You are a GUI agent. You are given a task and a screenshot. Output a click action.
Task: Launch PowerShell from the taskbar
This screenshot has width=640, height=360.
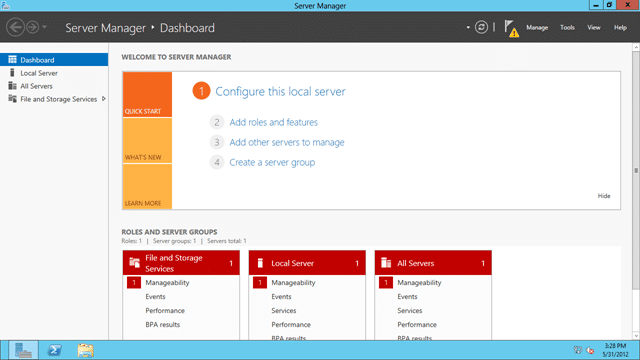click(x=54, y=350)
